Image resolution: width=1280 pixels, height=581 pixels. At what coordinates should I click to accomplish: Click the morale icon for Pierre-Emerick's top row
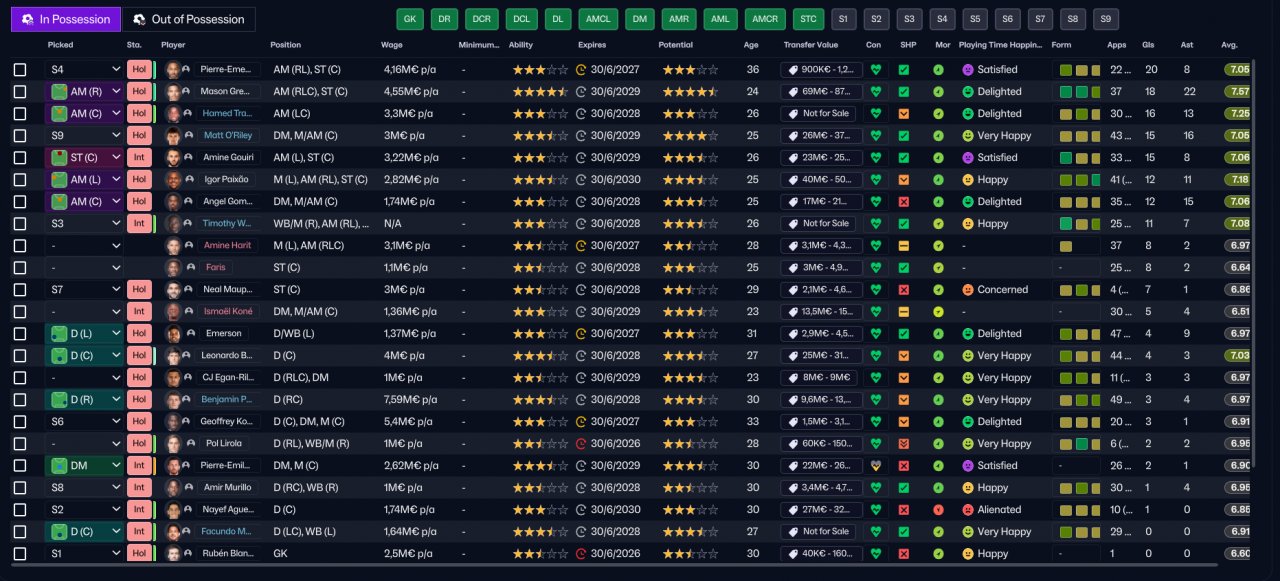938,70
